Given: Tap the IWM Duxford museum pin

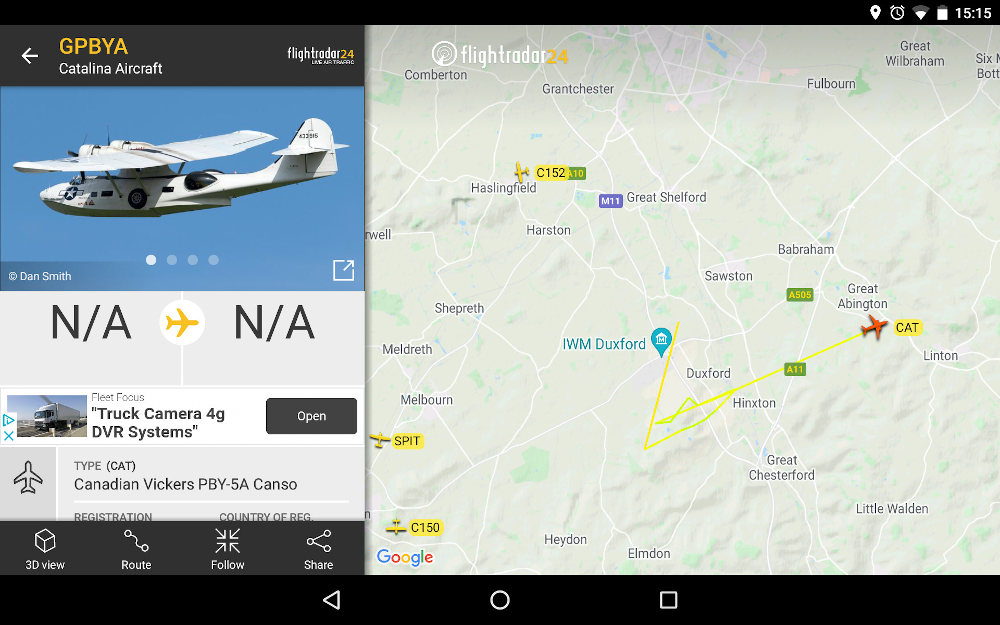Looking at the screenshot, I should (x=661, y=341).
